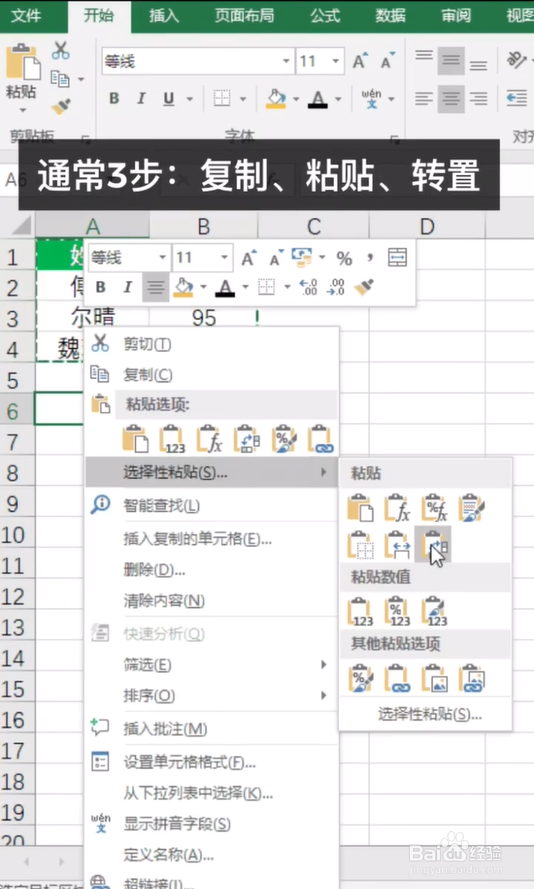Click 删除(D)... in context menu

[x=212, y=570]
